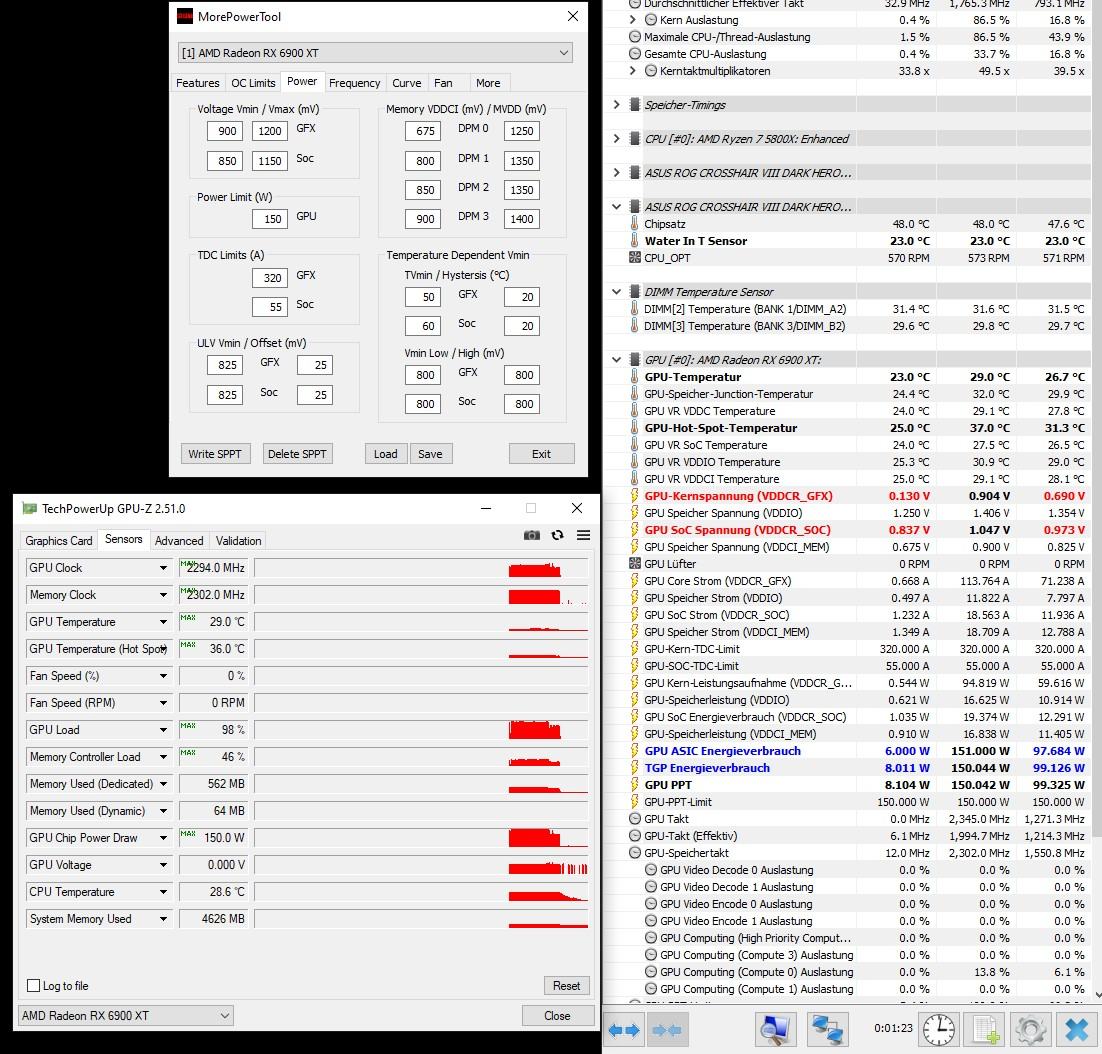Viewport: 1102px width, 1054px height.
Task: Reset HWiNFO timer using clock icon
Action: click(x=938, y=1030)
